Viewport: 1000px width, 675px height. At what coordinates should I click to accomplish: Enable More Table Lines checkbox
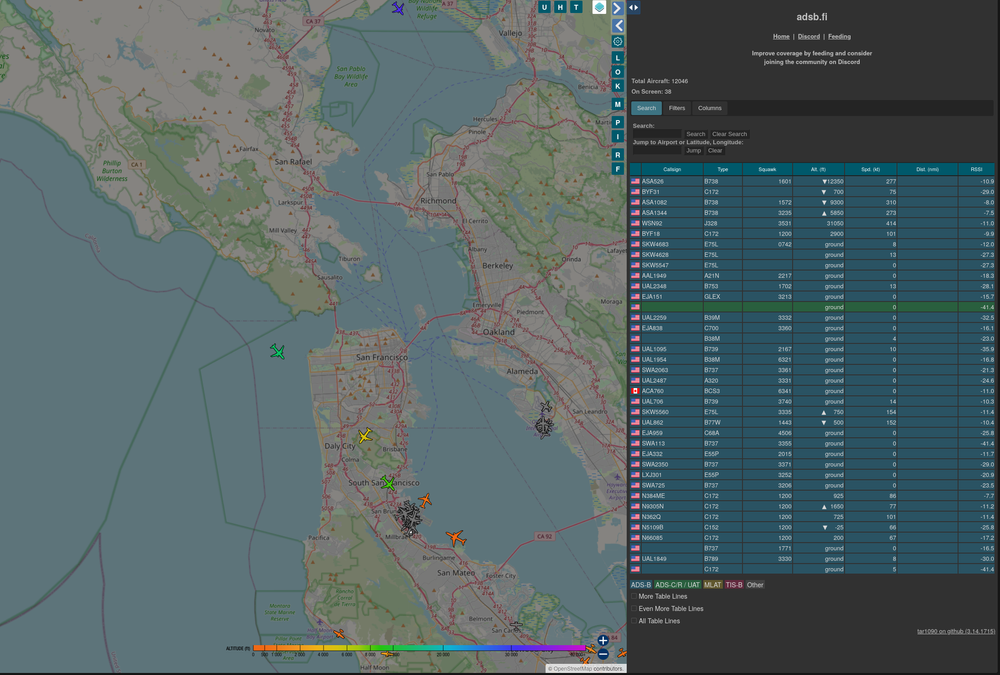tap(633, 596)
